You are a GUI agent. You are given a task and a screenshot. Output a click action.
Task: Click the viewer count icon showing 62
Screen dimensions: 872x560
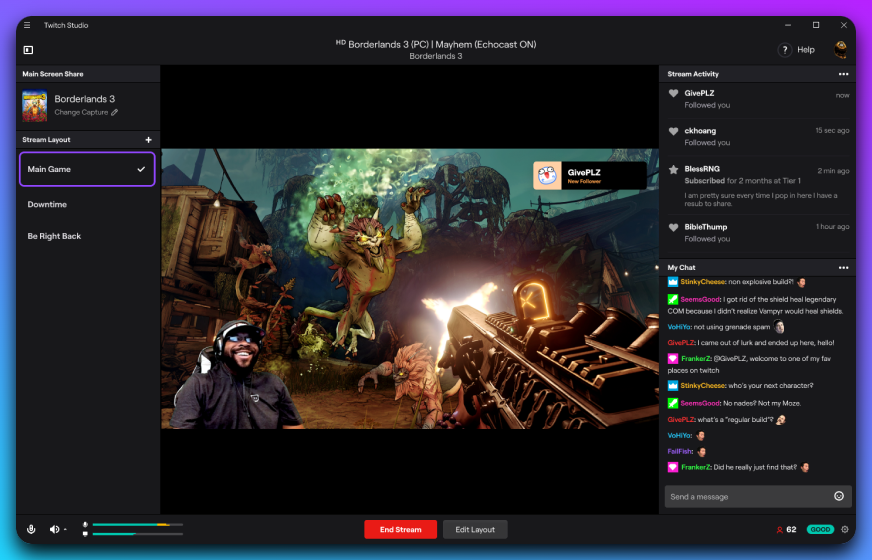pyautogui.click(x=780, y=530)
